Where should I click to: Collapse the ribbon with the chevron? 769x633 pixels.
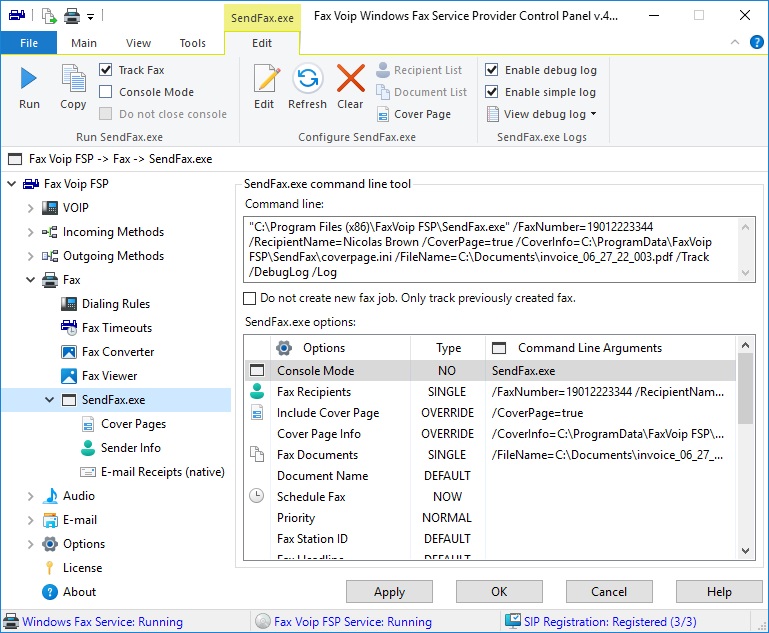pyautogui.click(x=735, y=42)
